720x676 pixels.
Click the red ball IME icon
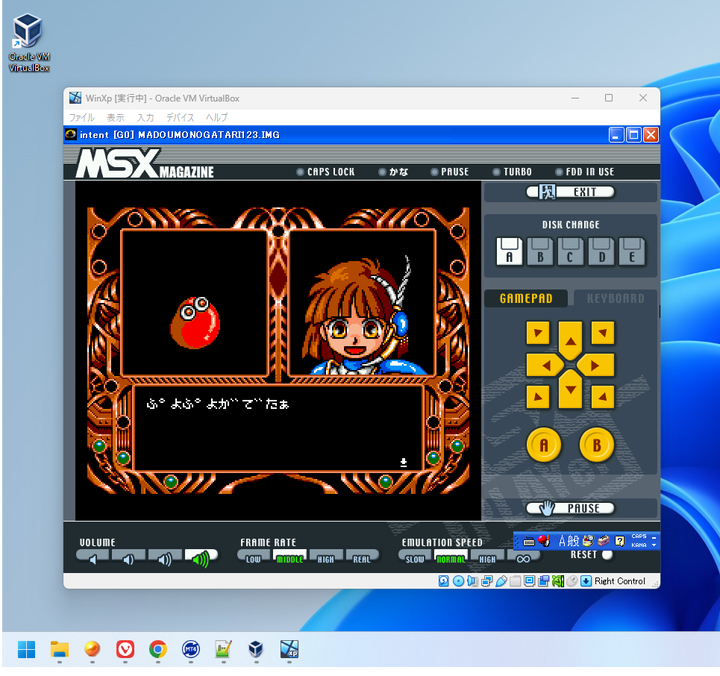point(544,541)
